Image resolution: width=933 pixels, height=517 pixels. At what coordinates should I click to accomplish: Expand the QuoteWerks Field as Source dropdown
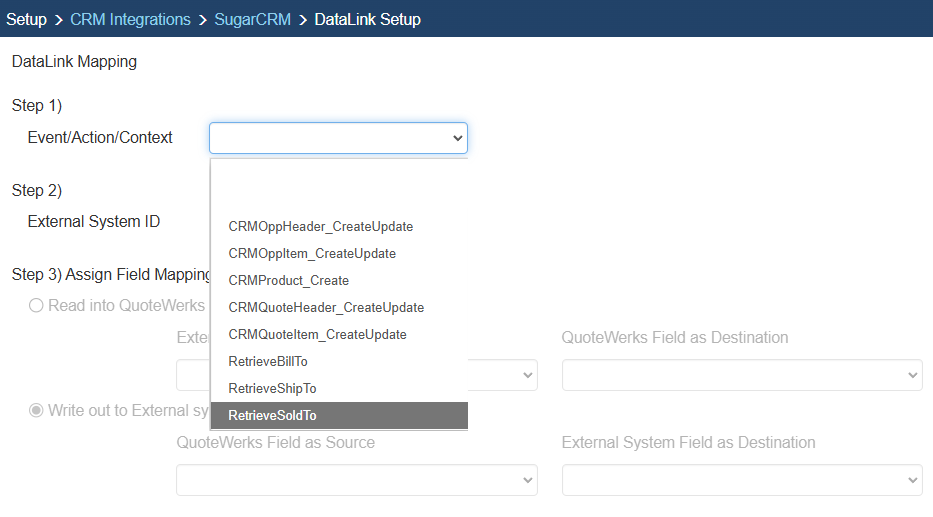[x=357, y=480]
